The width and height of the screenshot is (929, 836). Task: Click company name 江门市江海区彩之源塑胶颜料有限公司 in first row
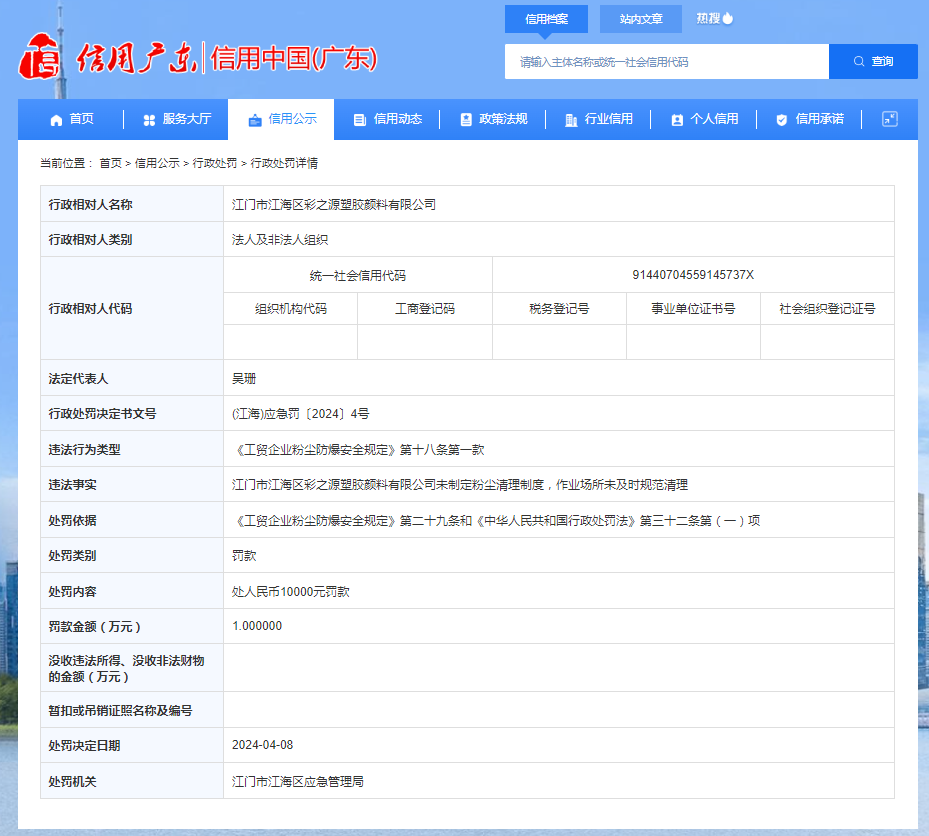334,204
